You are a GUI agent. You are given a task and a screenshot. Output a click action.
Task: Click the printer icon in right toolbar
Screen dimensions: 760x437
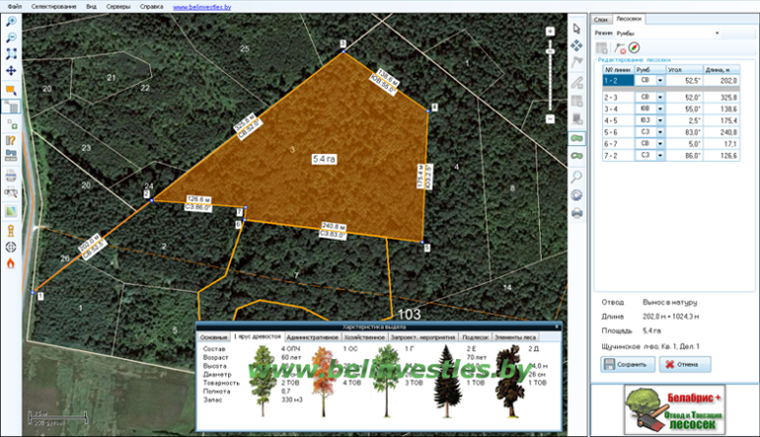pyautogui.click(x=577, y=213)
